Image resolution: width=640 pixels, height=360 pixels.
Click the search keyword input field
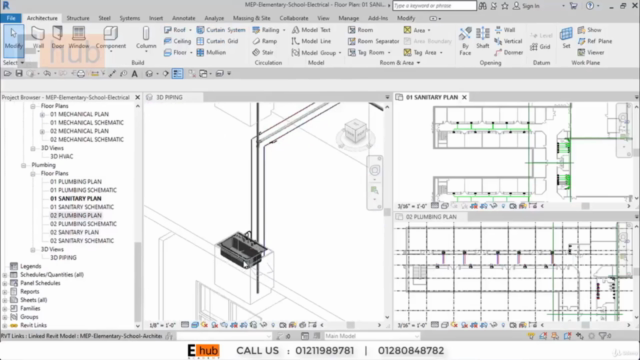[x=434, y=6]
